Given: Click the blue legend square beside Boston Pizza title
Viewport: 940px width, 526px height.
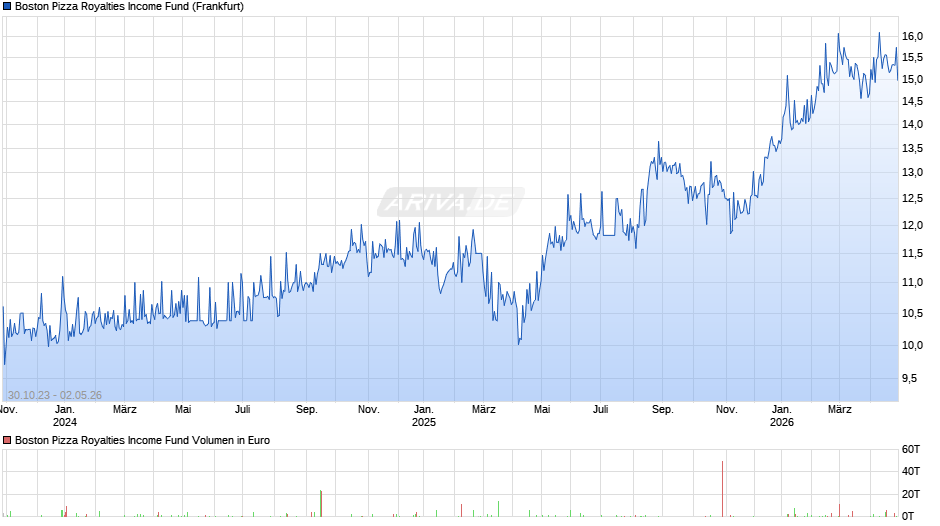Looking at the screenshot, I should (7, 7).
